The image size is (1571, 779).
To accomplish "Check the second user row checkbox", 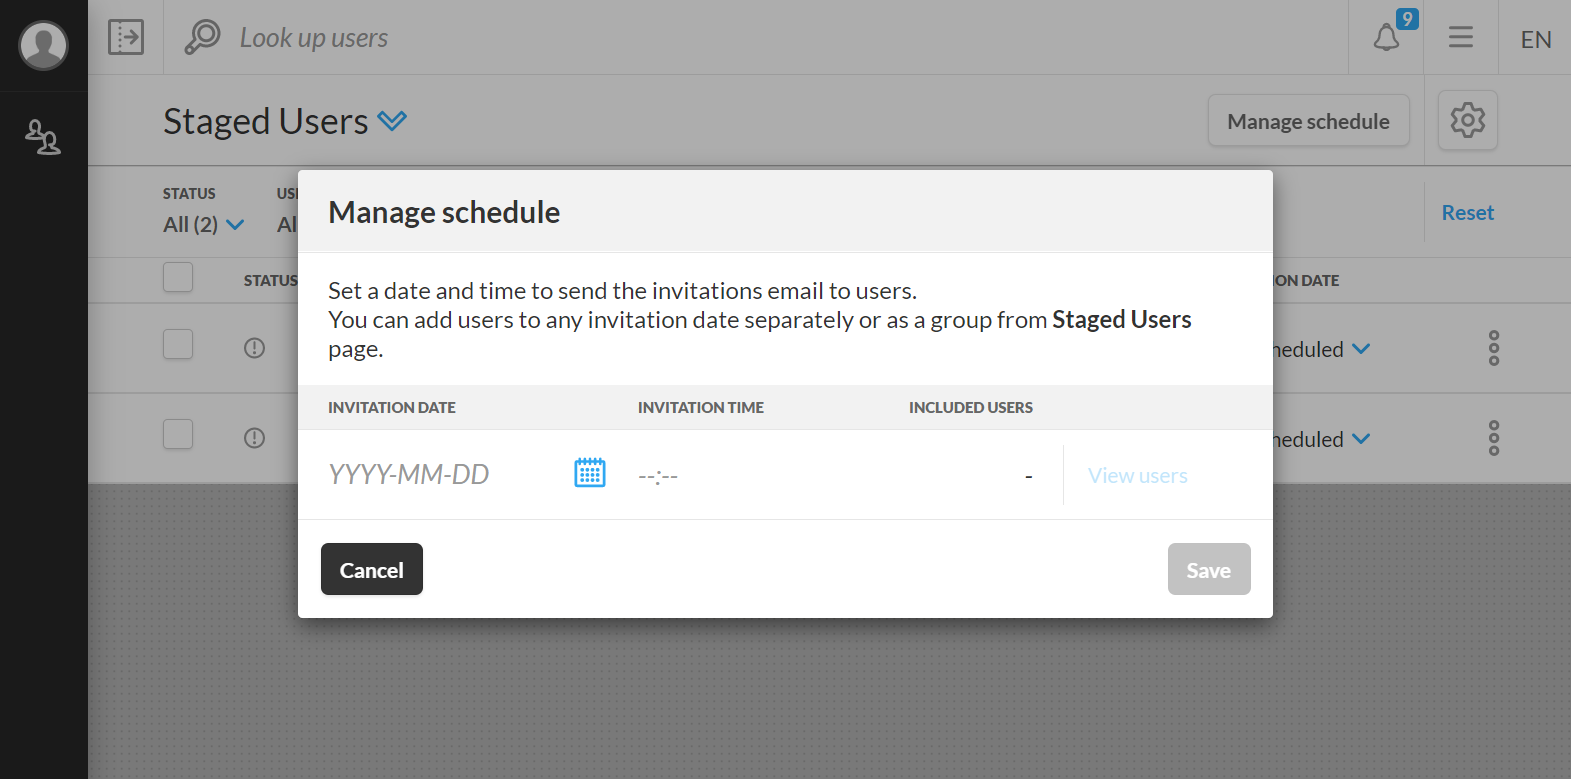I will (x=178, y=435).
